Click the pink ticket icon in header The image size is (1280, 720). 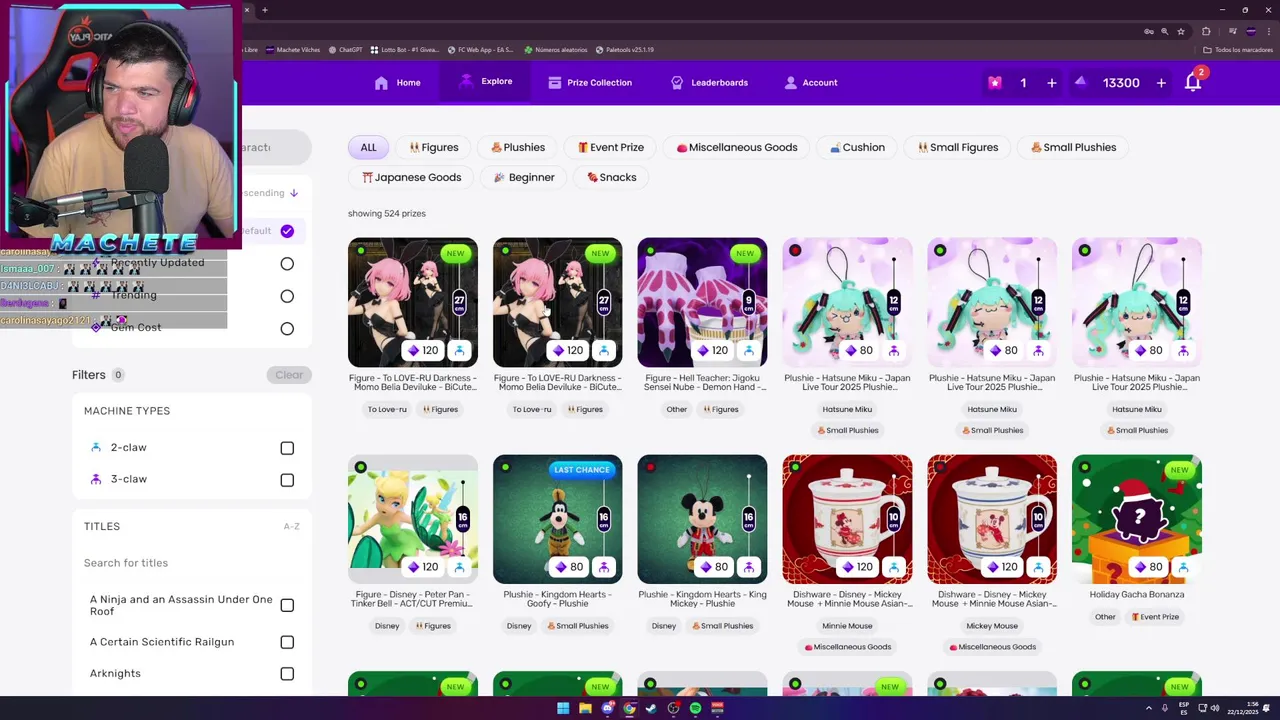(x=995, y=83)
